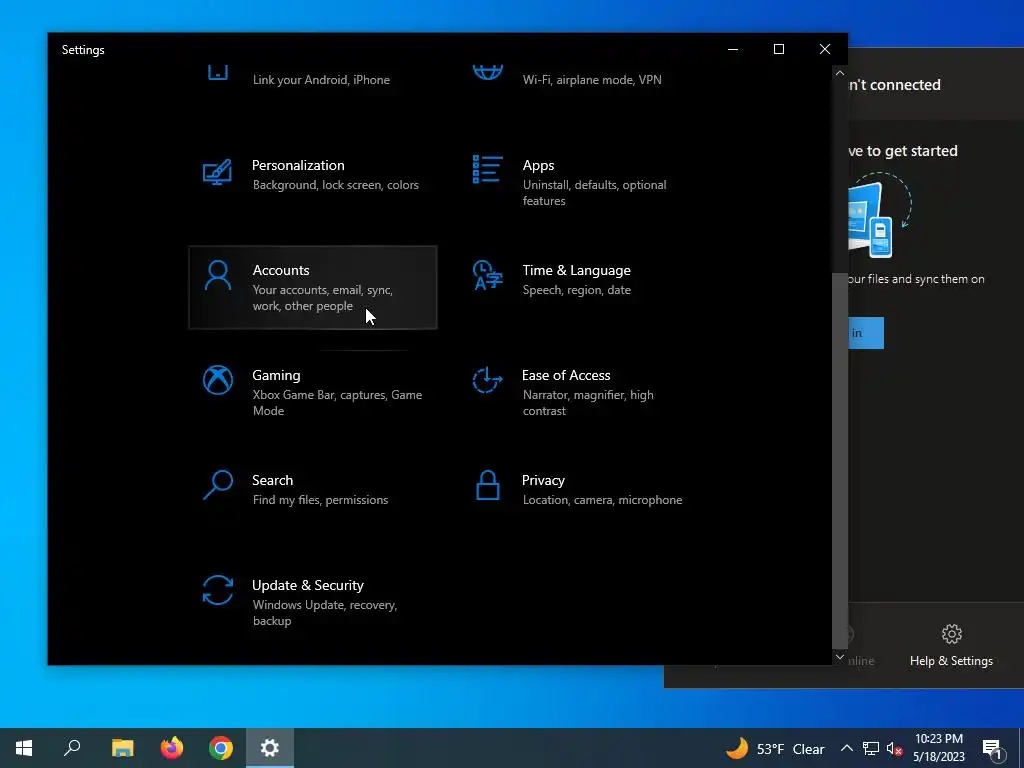Minimize the Settings window
Screen dimensions: 1024x768
733,50
